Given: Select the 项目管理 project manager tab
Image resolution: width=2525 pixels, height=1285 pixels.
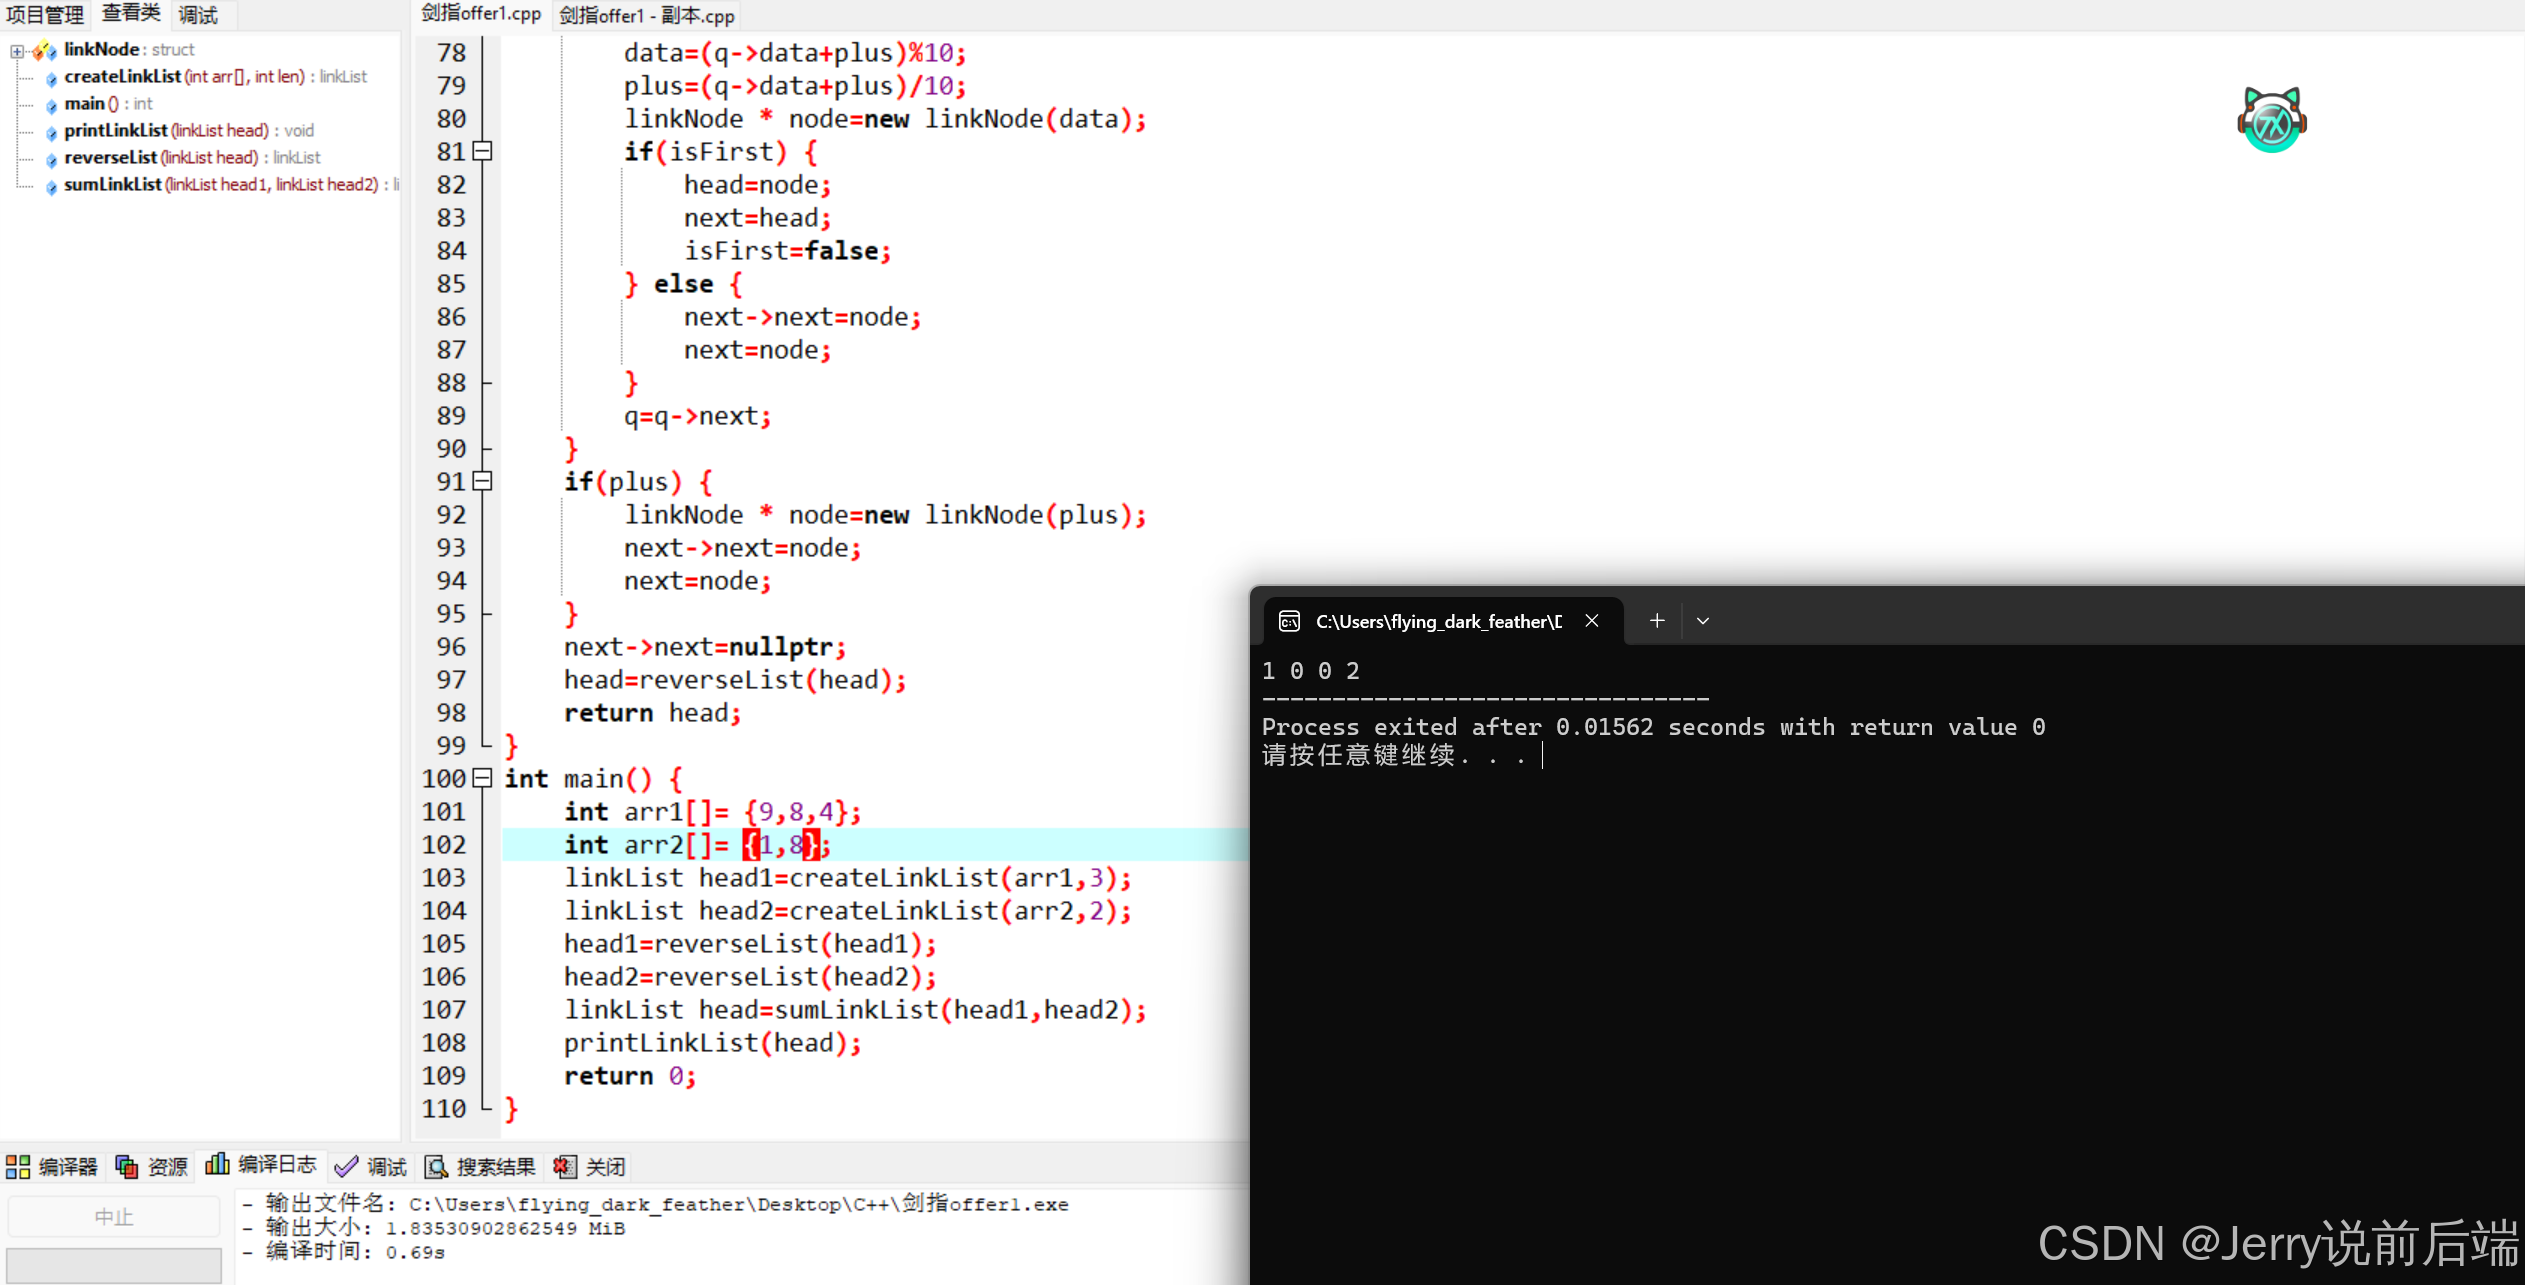Looking at the screenshot, I should pyautogui.click(x=45, y=14).
